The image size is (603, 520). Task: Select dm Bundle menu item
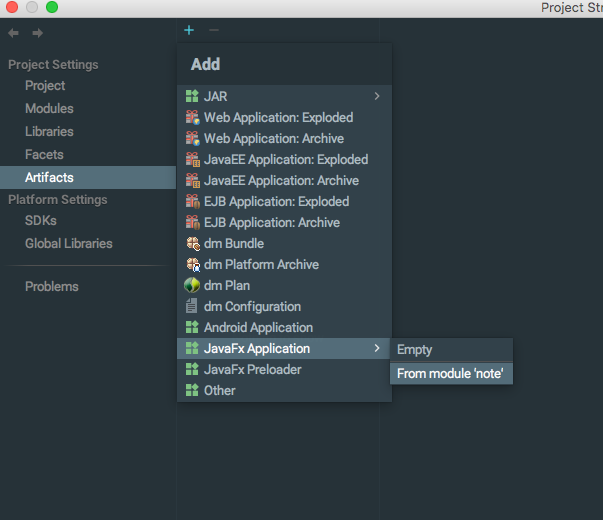[284, 243]
